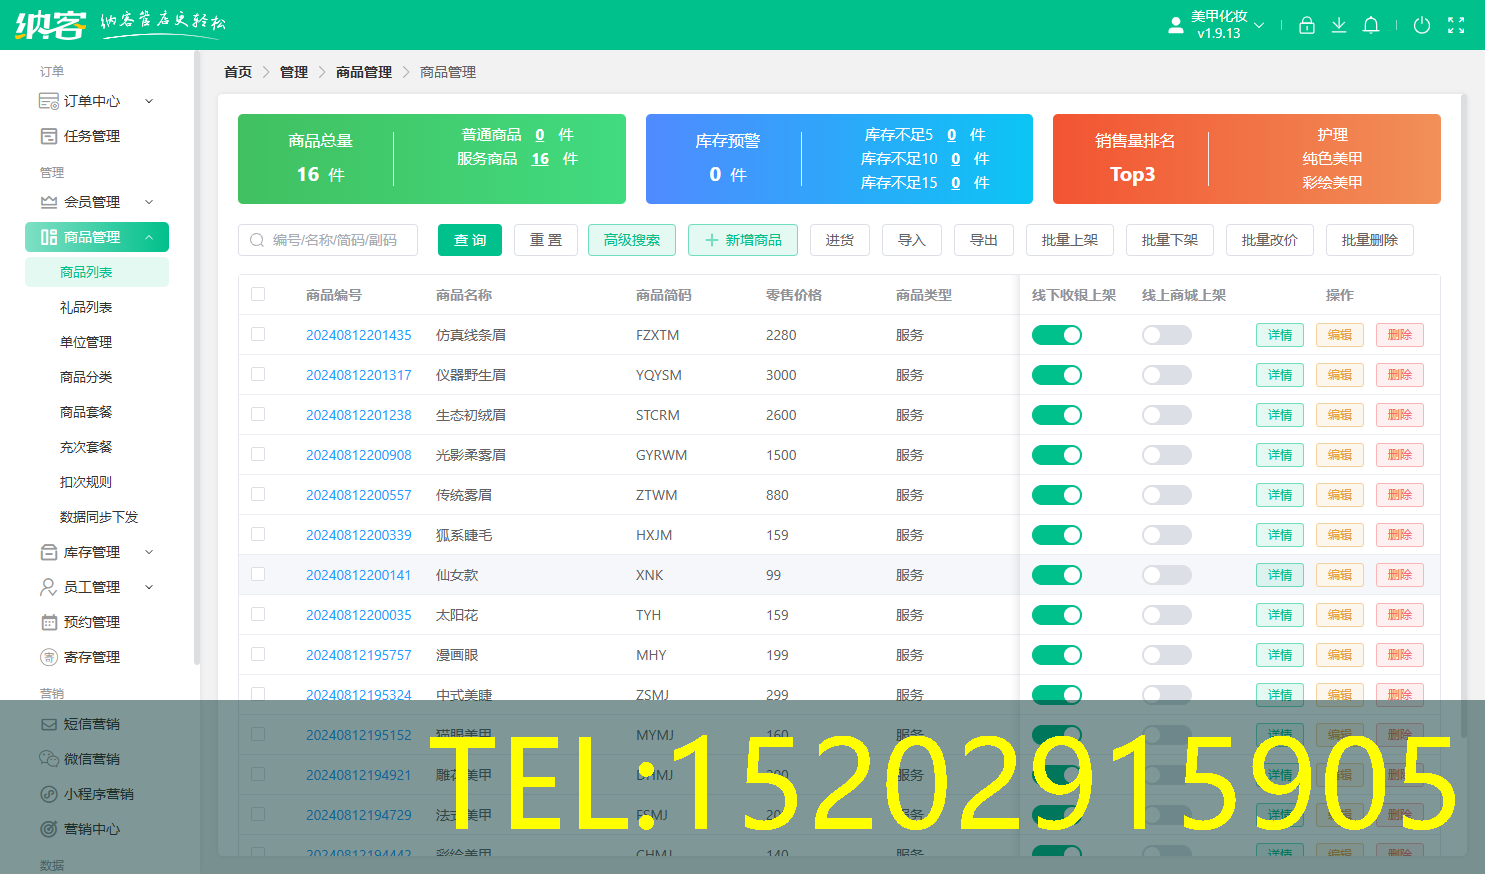Open the lock screen icon in header

(x=1307, y=25)
